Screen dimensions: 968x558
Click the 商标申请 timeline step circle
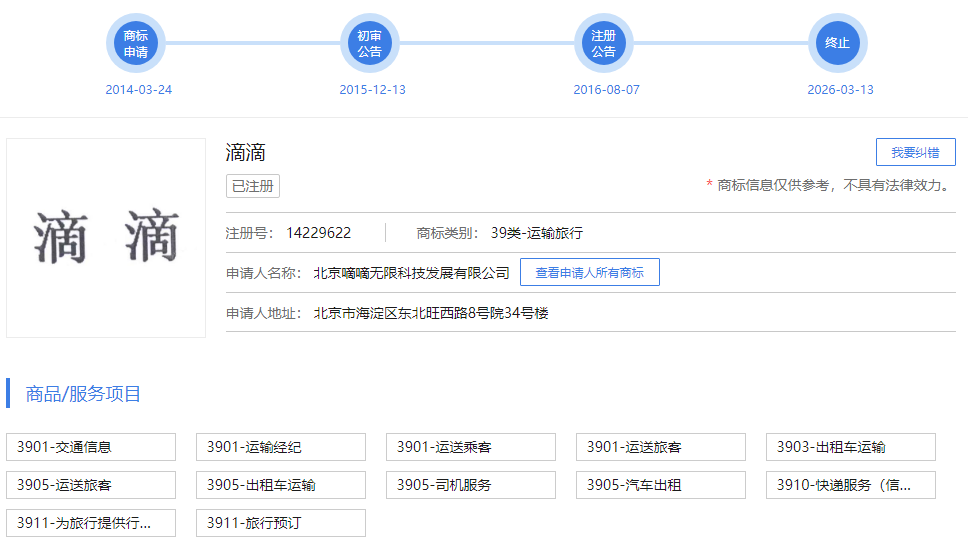tap(136, 43)
